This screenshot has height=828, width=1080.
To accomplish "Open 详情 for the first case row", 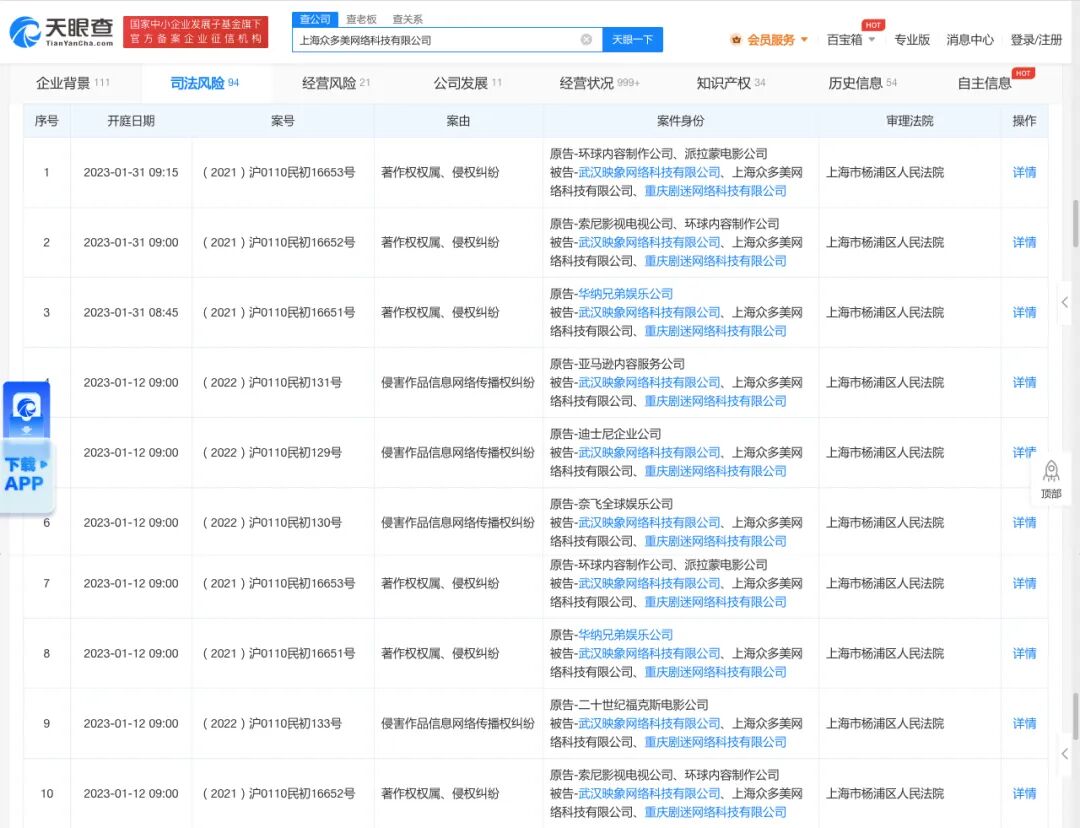I will pos(1023,172).
